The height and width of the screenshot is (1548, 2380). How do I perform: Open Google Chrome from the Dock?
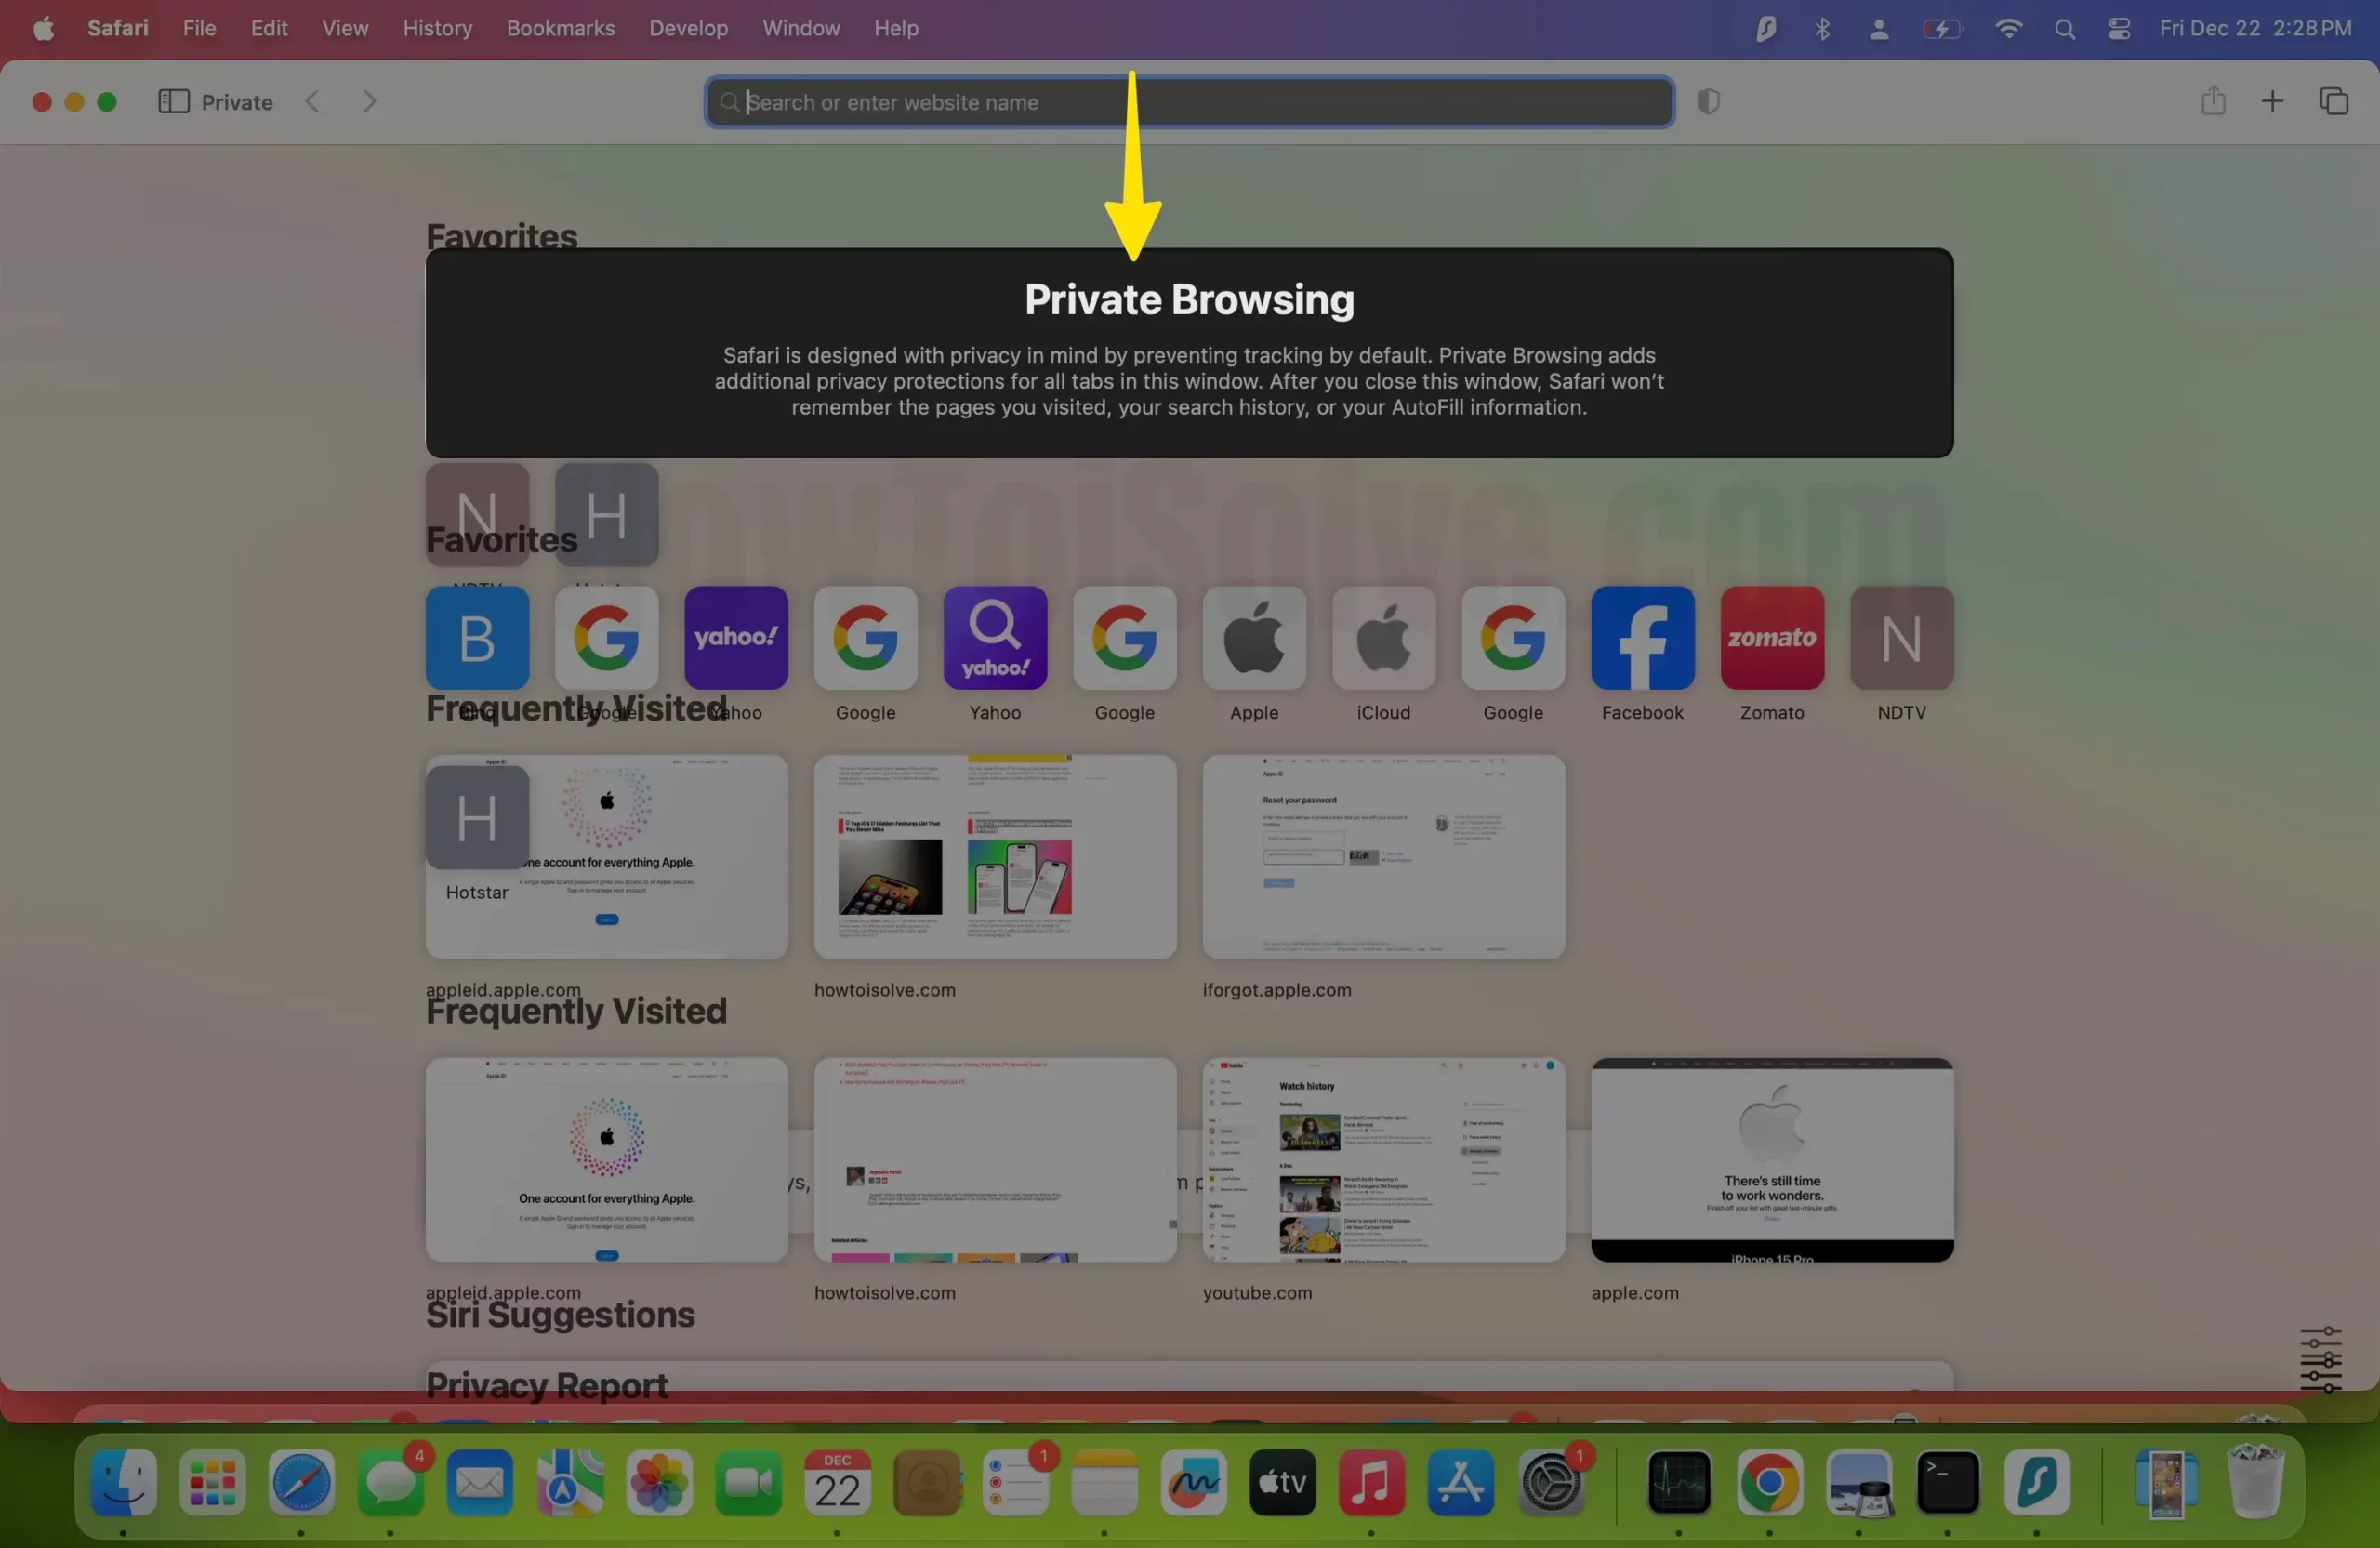tap(1769, 1482)
